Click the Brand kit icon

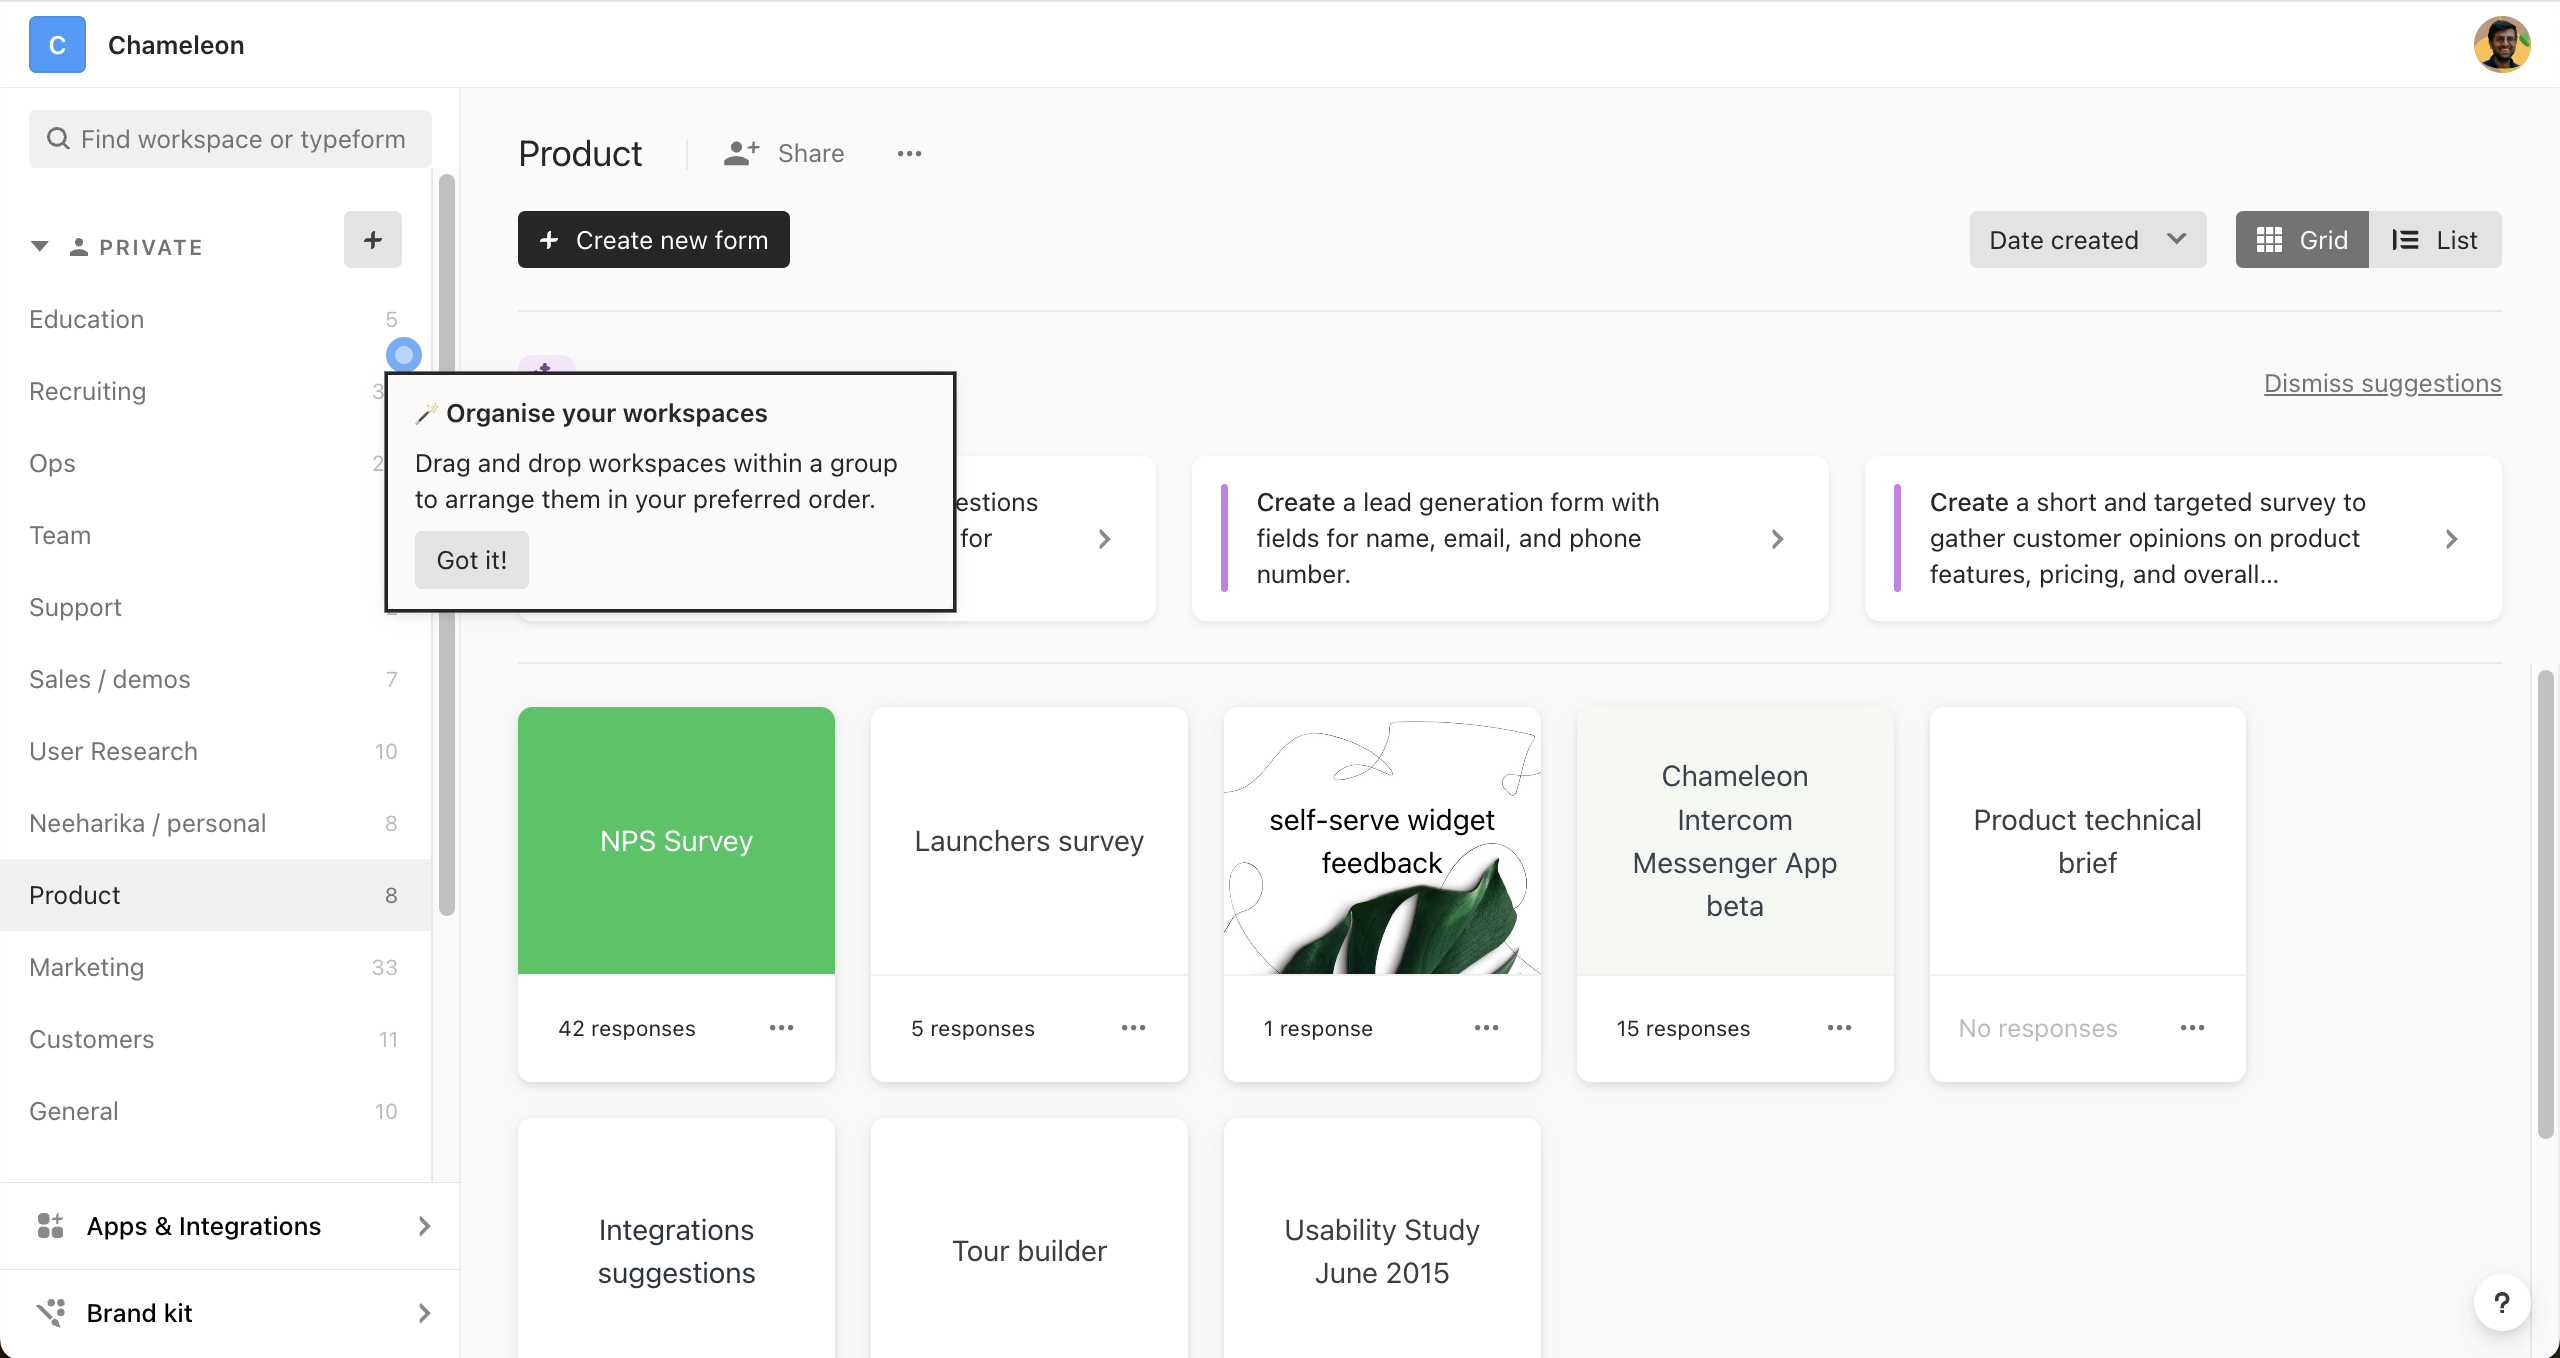pyautogui.click(x=50, y=1313)
